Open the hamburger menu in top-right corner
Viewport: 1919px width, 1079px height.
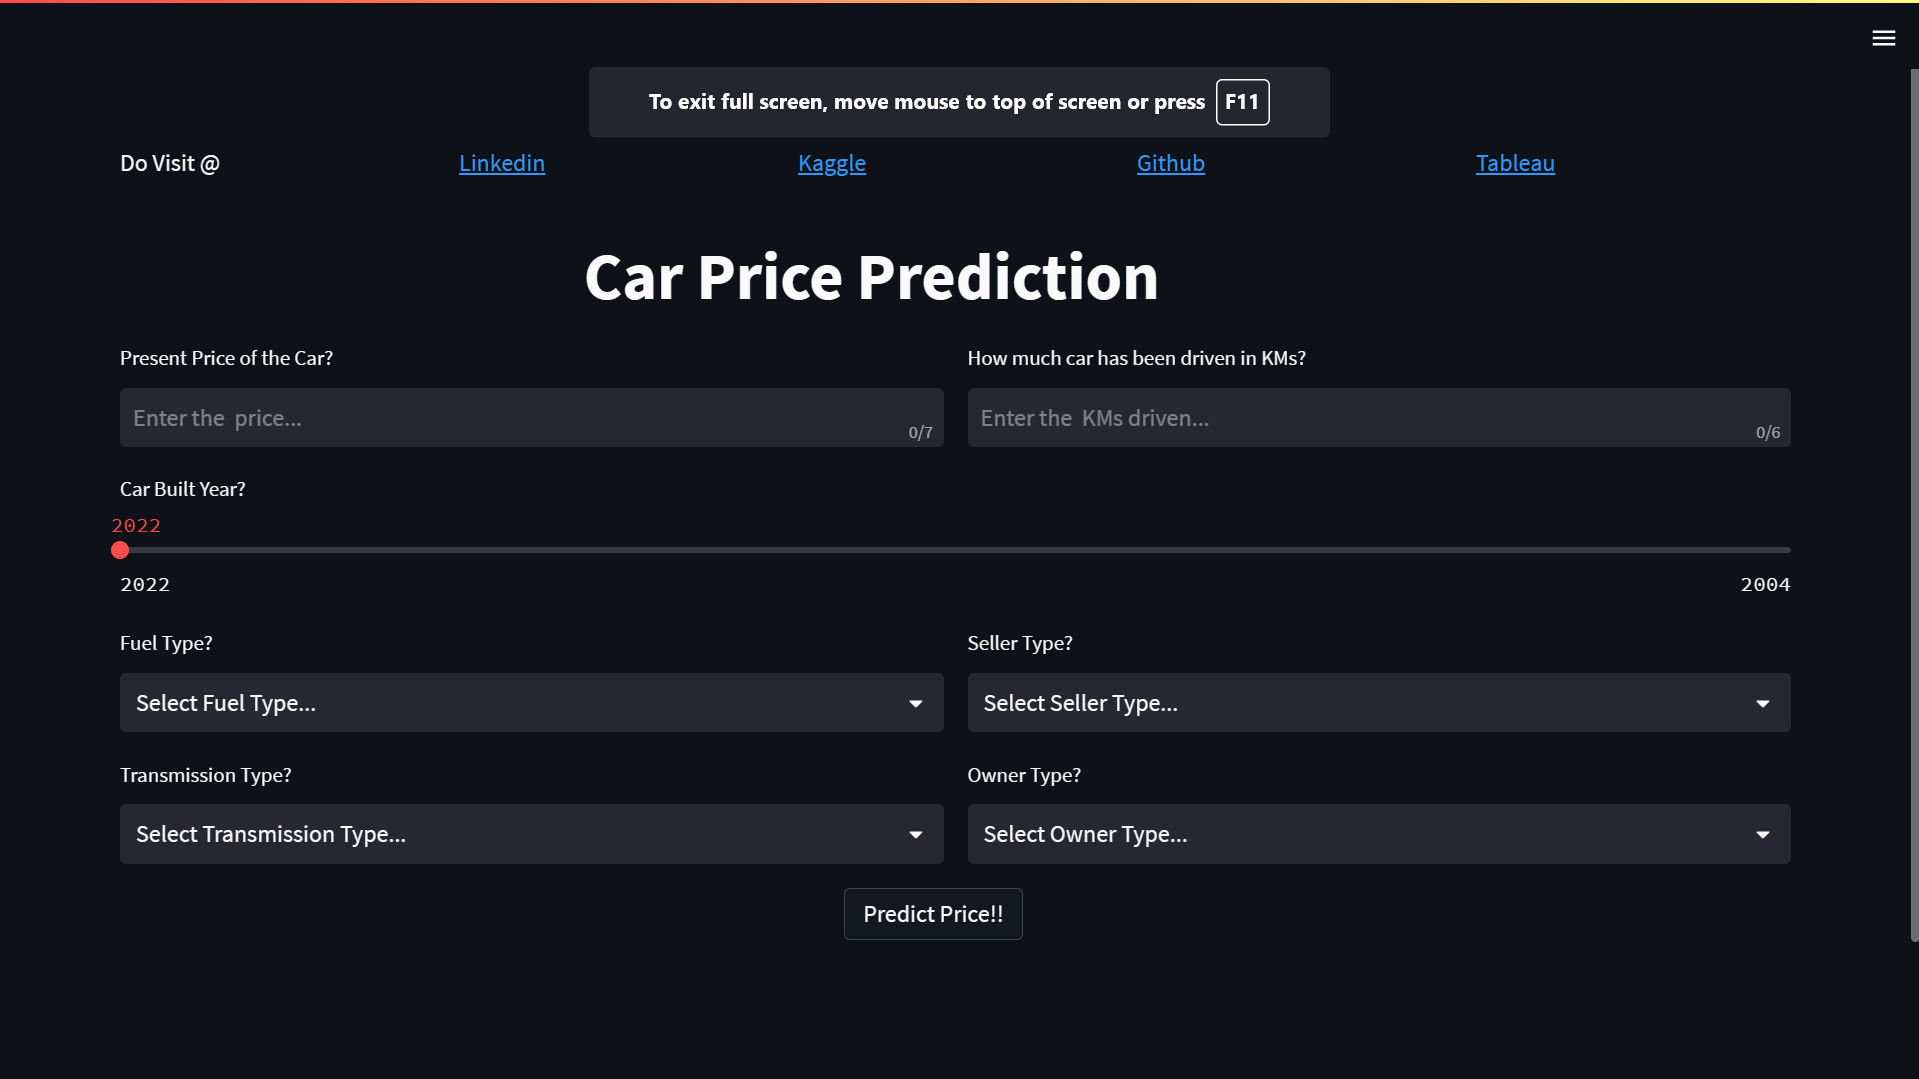coord(1883,38)
